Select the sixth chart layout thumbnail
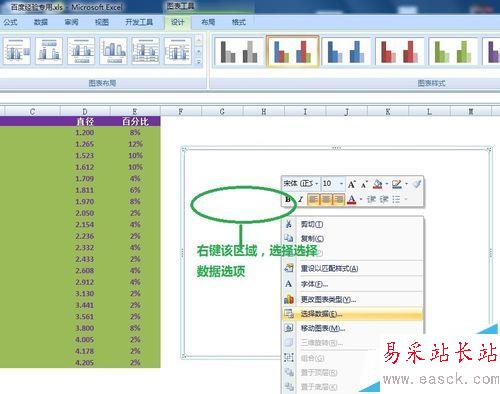This screenshot has height=394, width=500. (x=178, y=51)
